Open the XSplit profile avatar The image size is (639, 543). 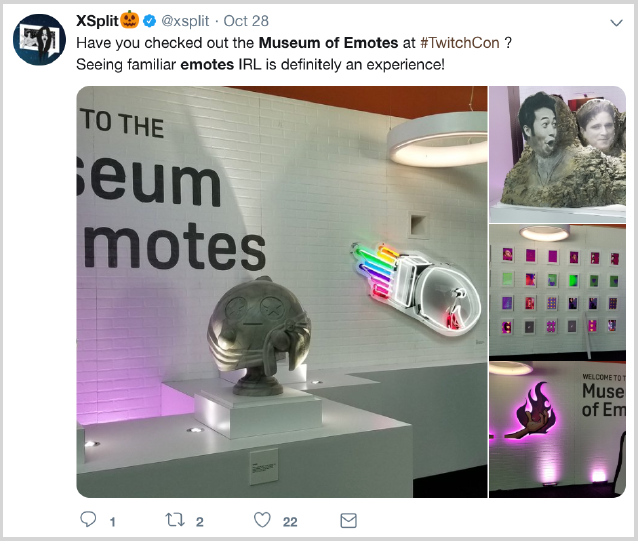[x=39, y=40]
